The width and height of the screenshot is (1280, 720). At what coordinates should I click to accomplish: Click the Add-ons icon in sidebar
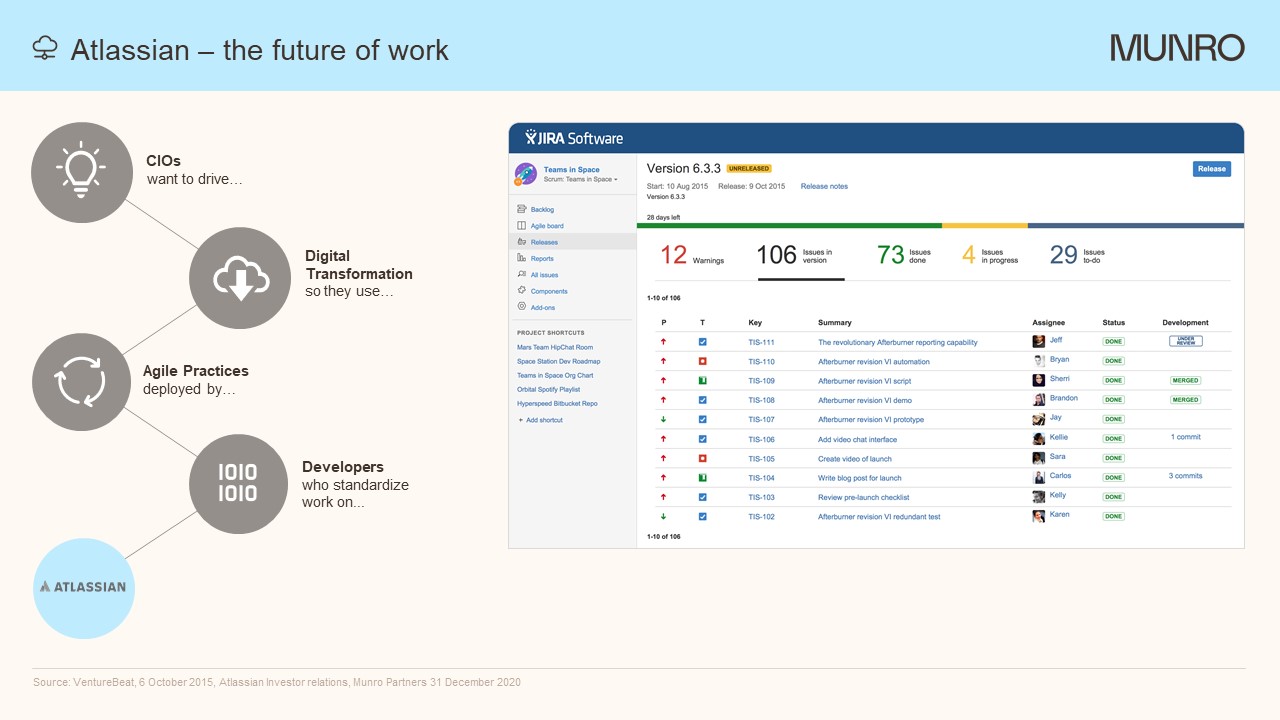(x=522, y=307)
